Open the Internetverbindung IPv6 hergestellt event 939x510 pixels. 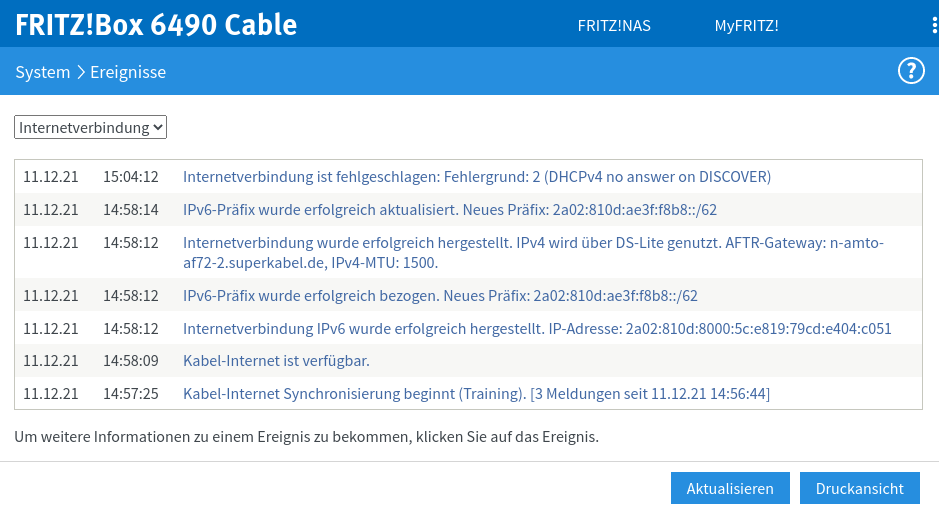click(537, 328)
